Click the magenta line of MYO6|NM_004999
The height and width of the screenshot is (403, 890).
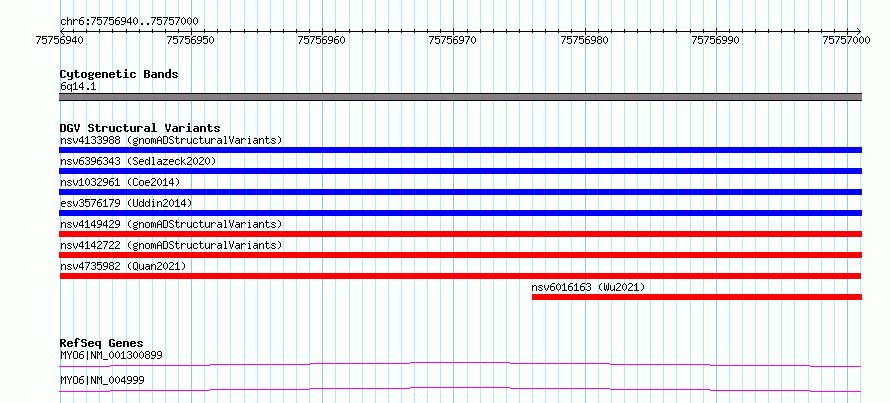(x=460, y=389)
